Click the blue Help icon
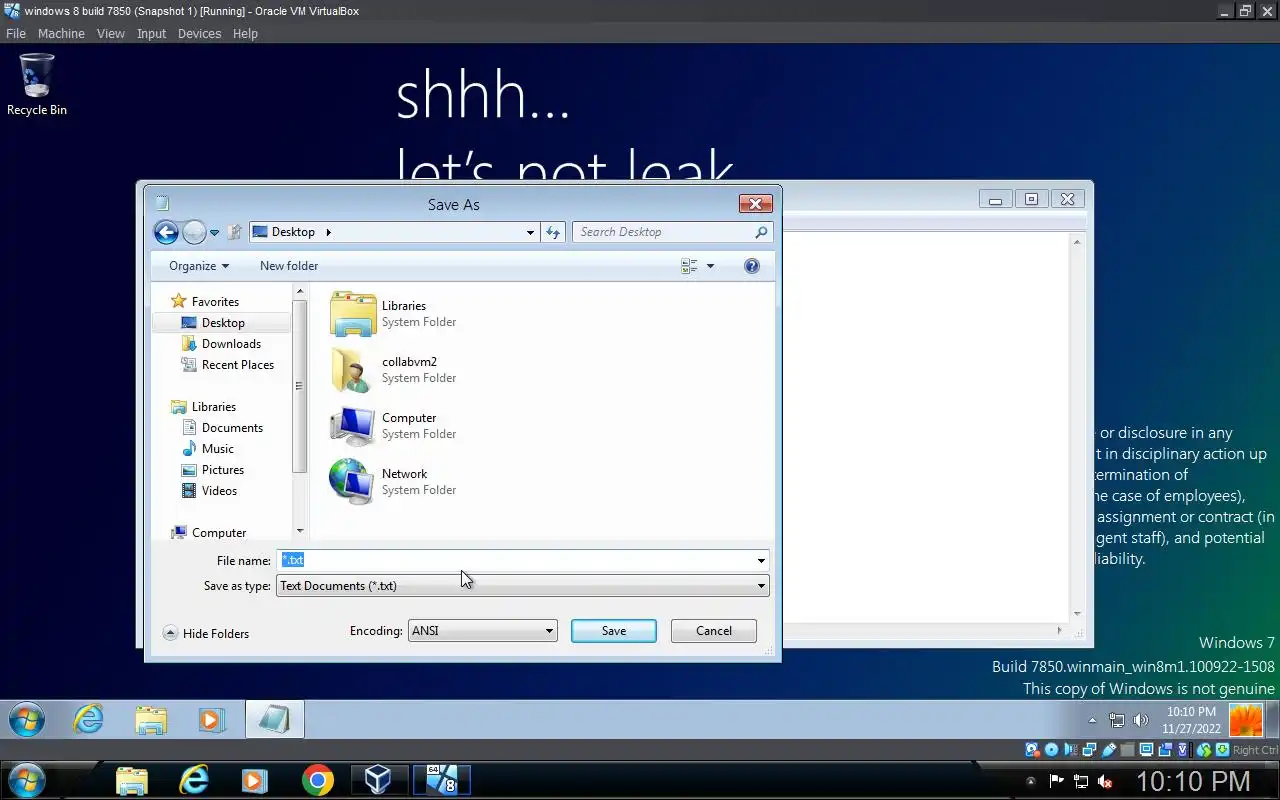 pos(752,266)
